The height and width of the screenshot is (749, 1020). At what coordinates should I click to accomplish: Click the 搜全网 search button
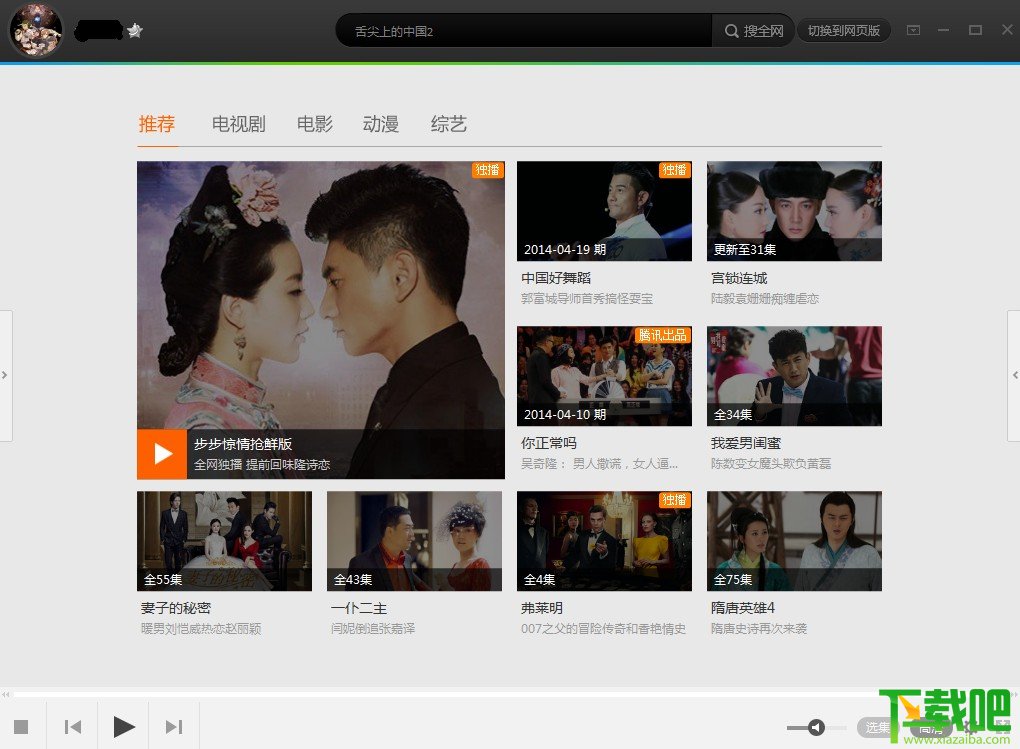pyautogui.click(x=754, y=31)
